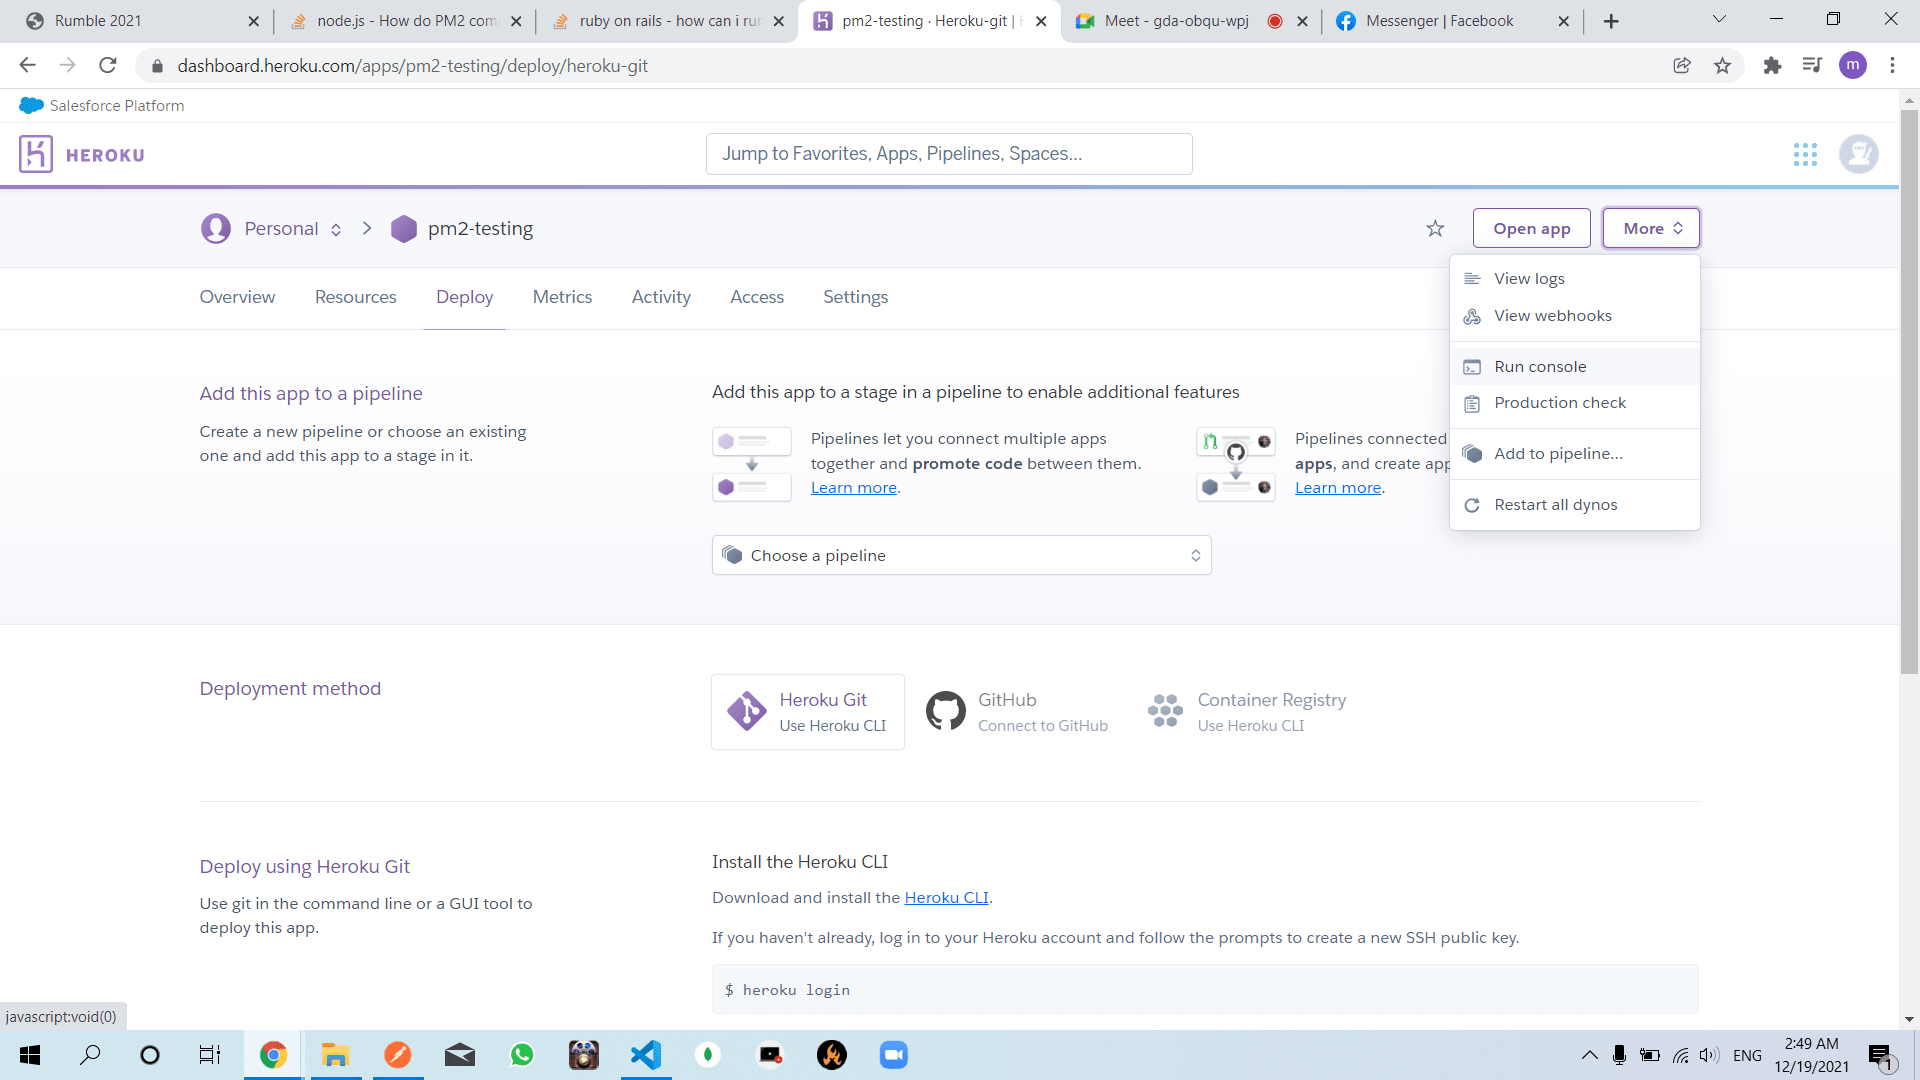Select Container Registry deployment method
The width and height of the screenshot is (1920, 1080).
coord(1247,712)
